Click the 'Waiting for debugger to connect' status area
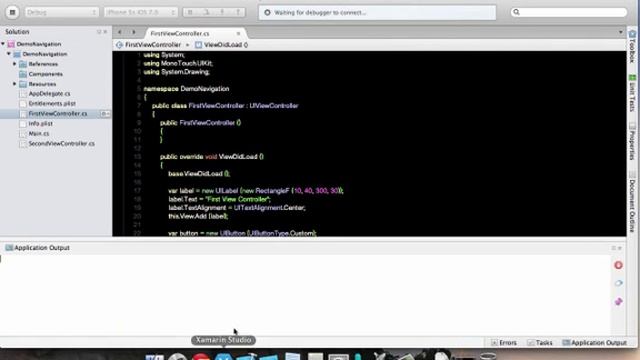The height and width of the screenshot is (360, 640). tap(377, 13)
